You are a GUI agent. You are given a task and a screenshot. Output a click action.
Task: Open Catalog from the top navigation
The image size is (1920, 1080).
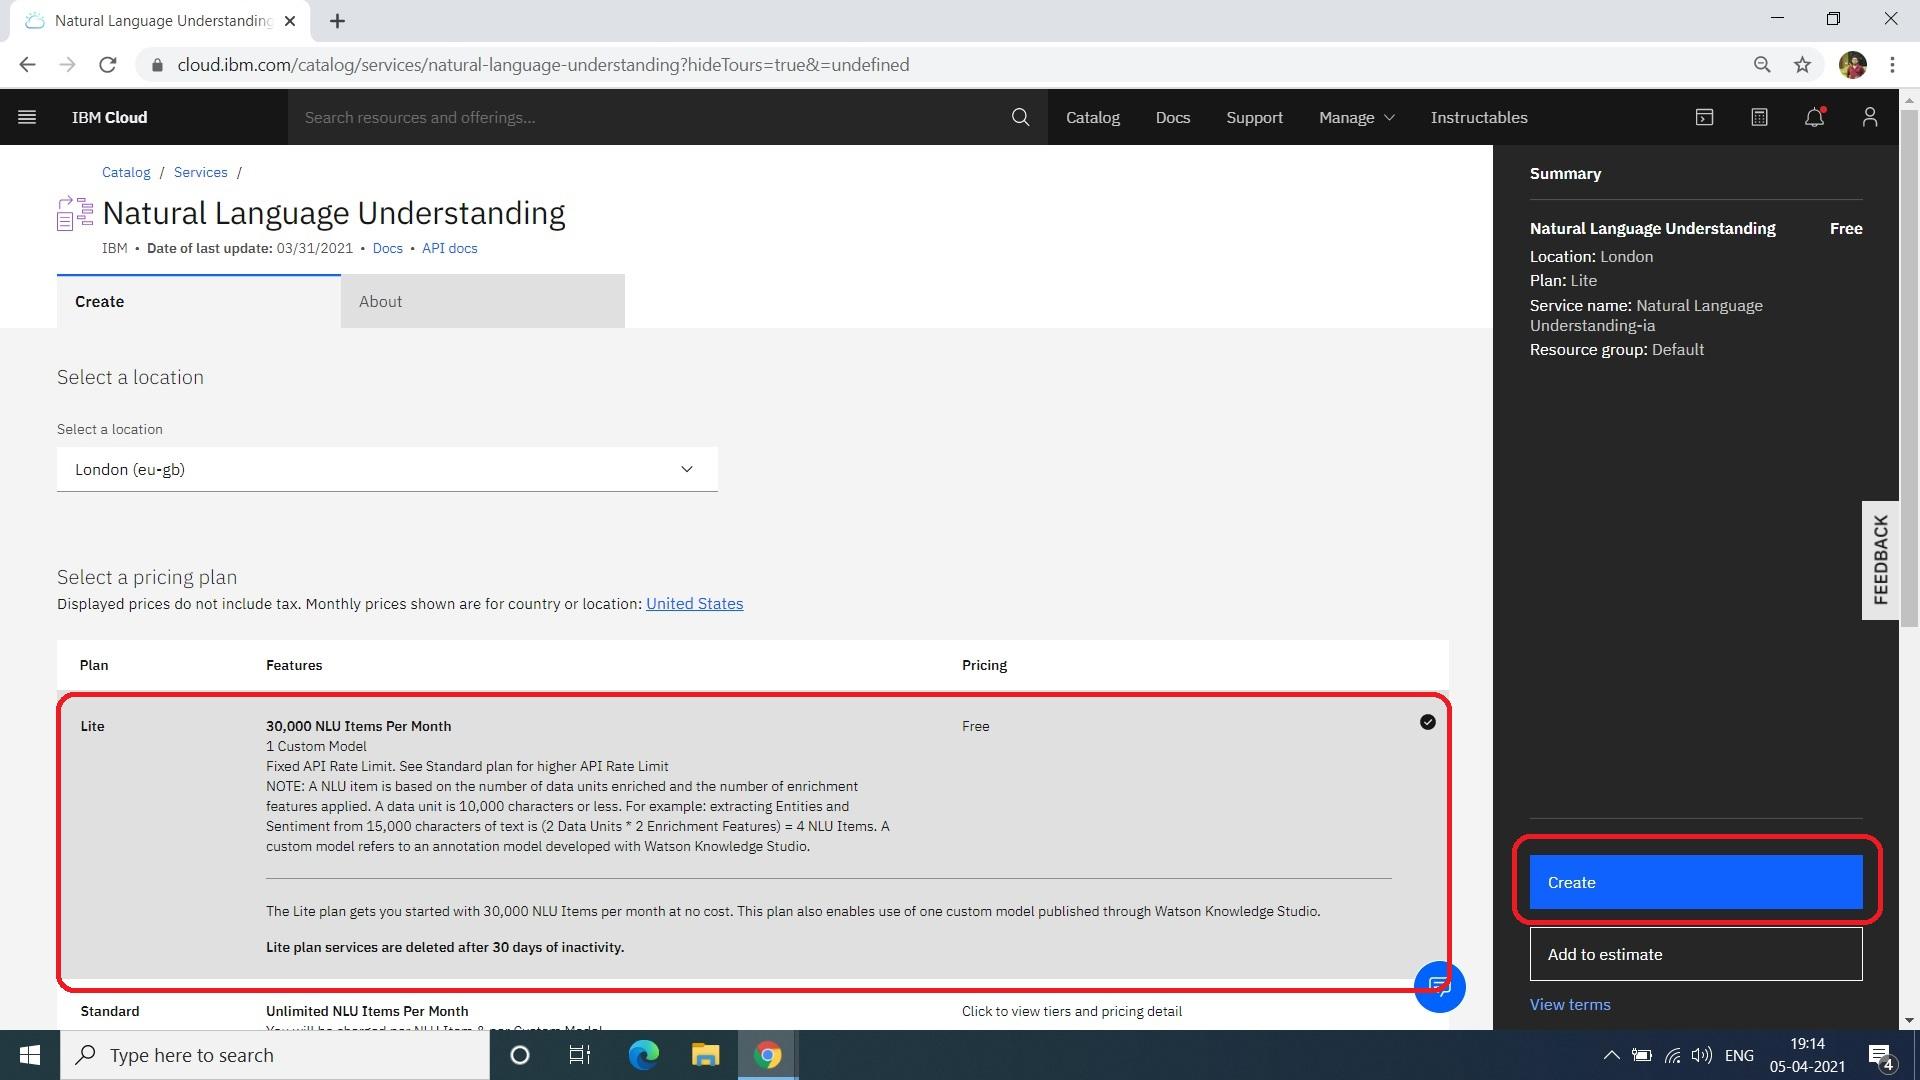click(1092, 117)
